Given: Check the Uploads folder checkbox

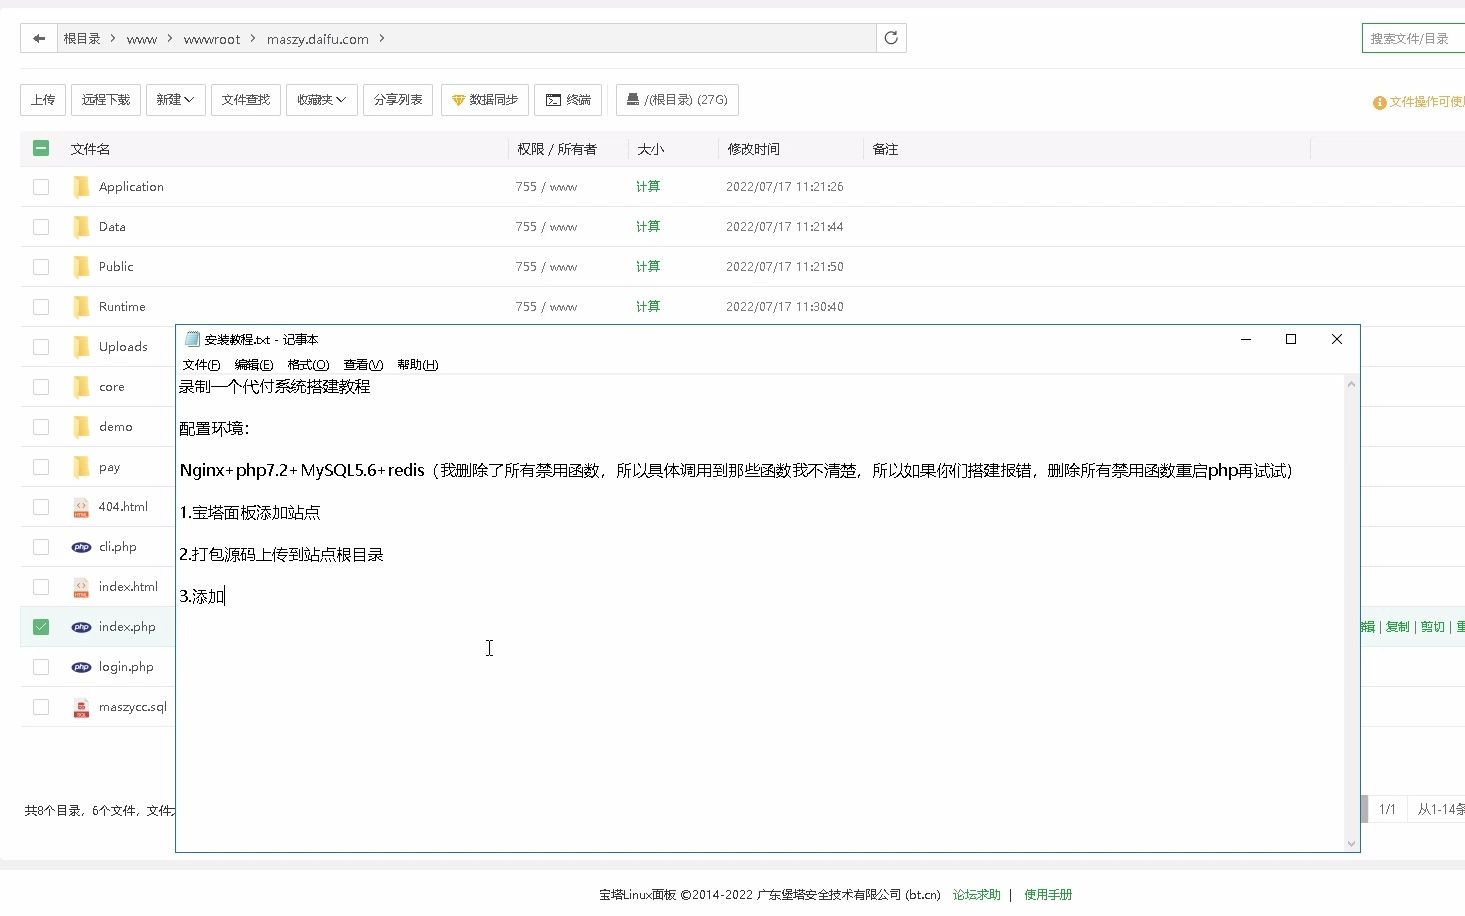Looking at the screenshot, I should [x=41, y=347].
